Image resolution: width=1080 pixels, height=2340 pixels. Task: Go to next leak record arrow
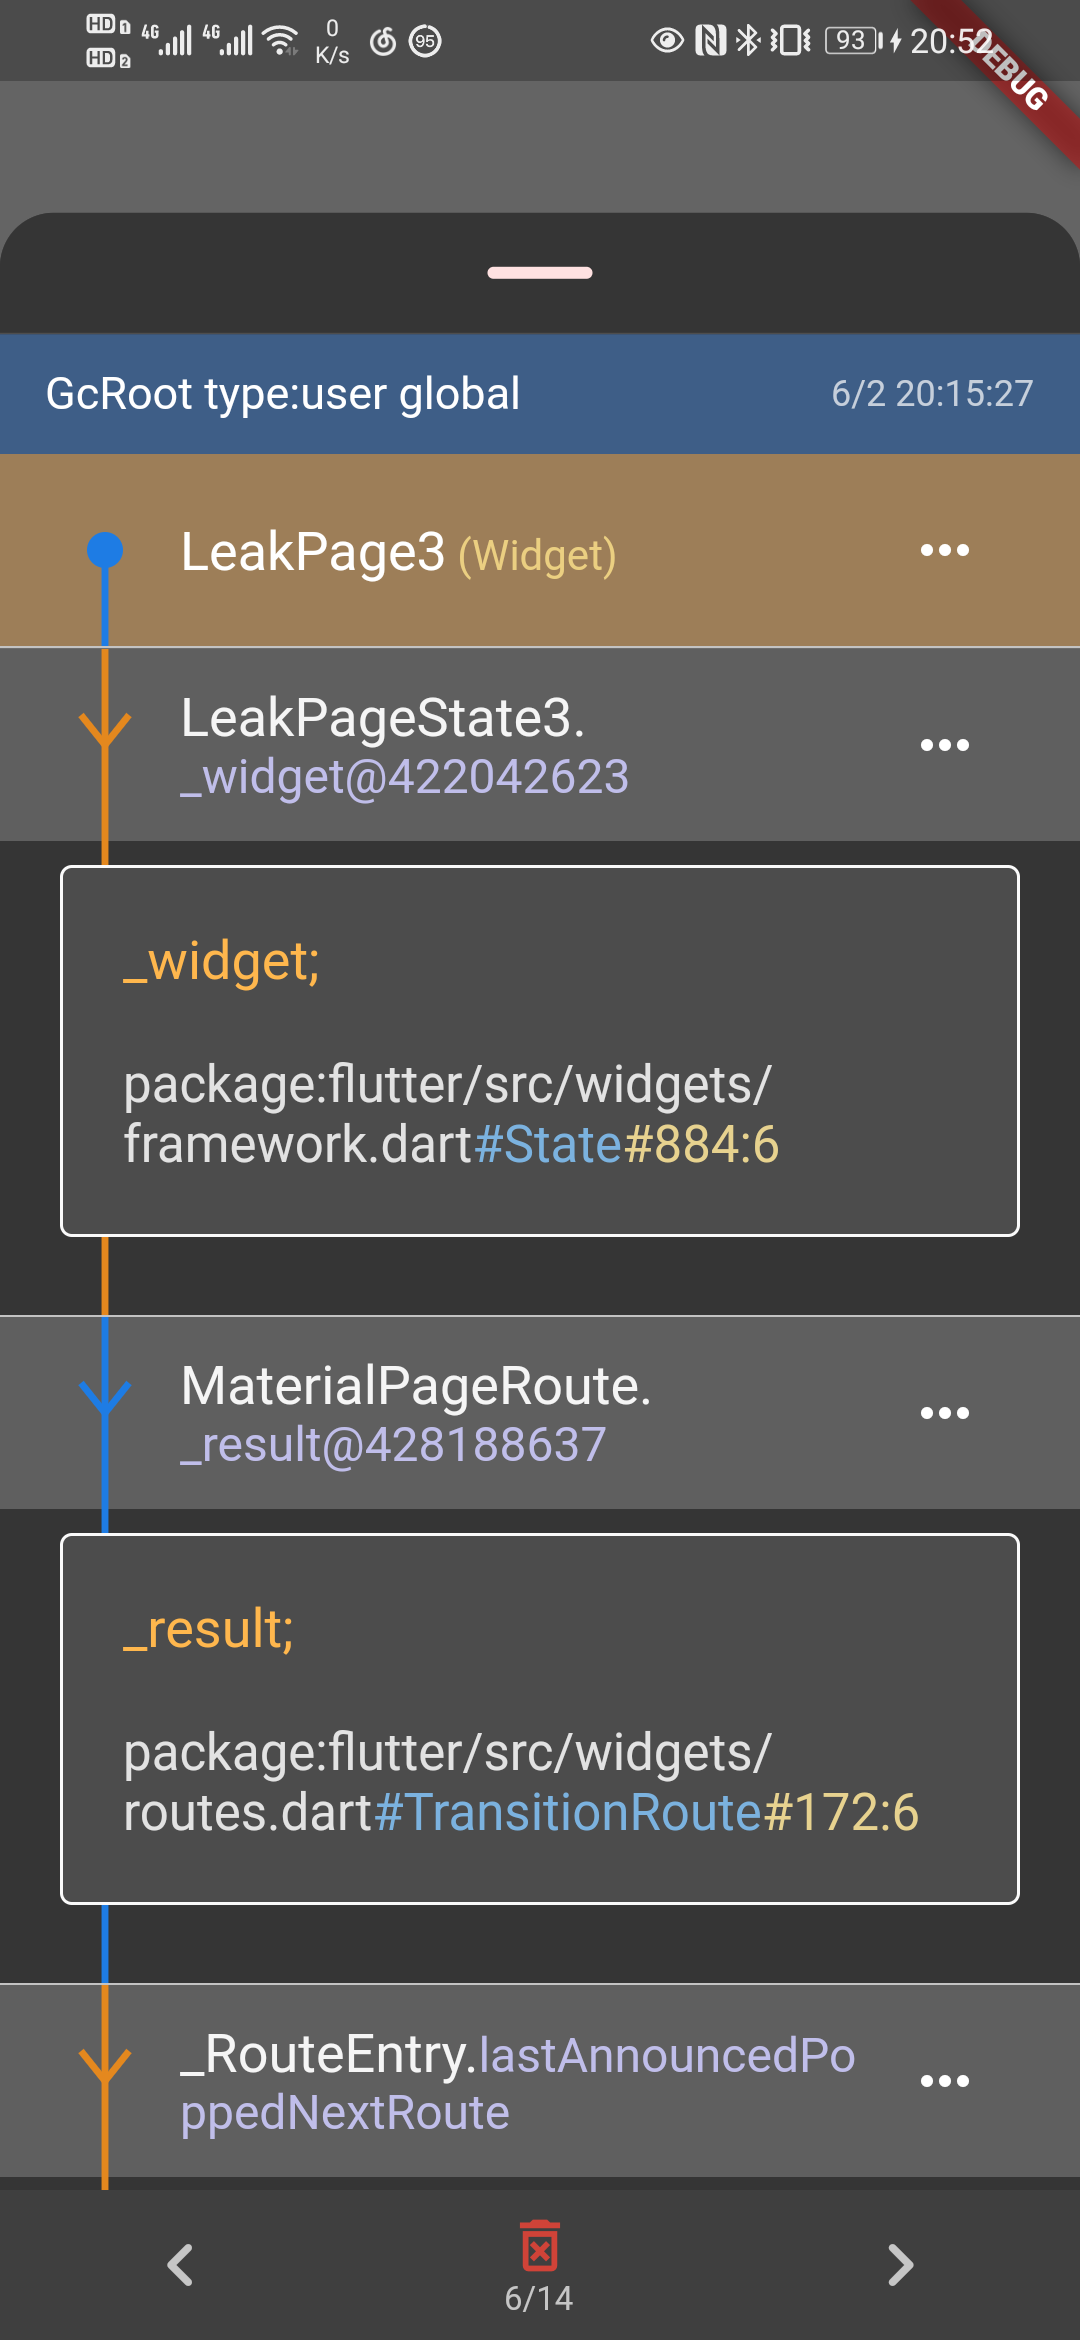coord(900,2265)
